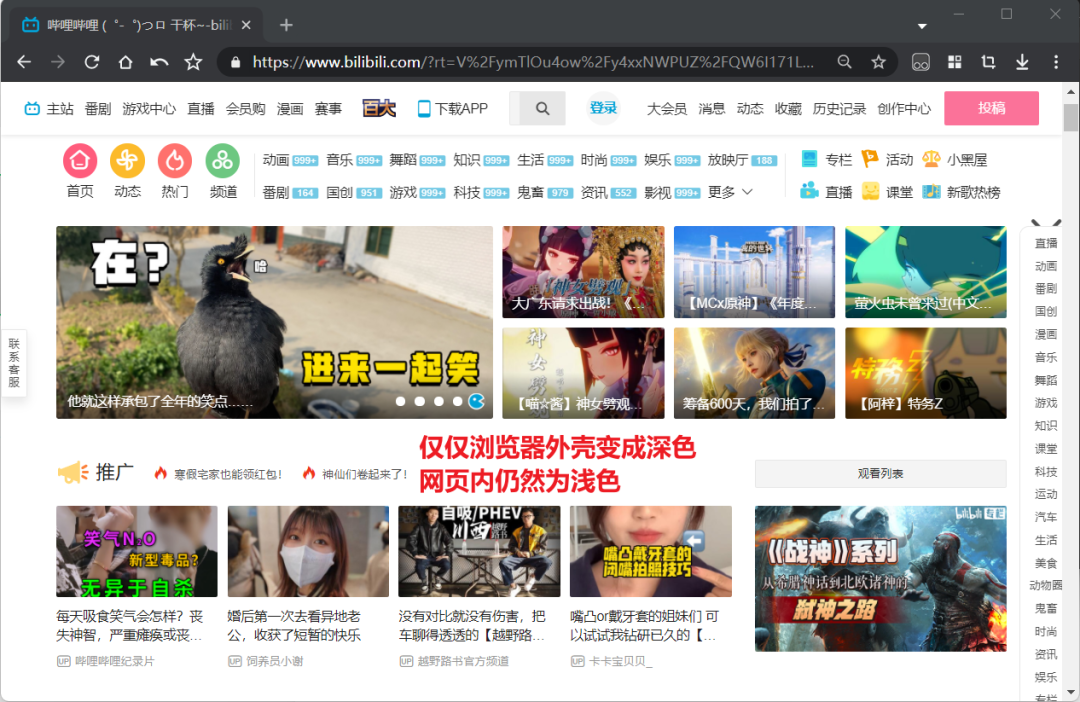Click the 神仙们卷起来了 promo link

click(x=355, y=474)
